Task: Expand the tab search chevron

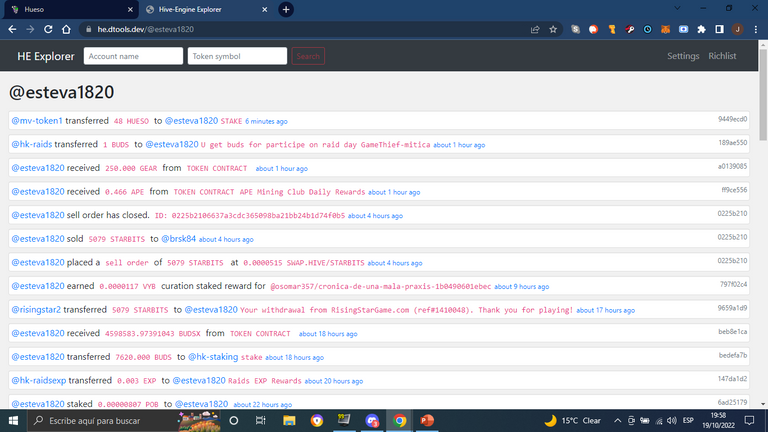Action: click(x=675, y=9)
